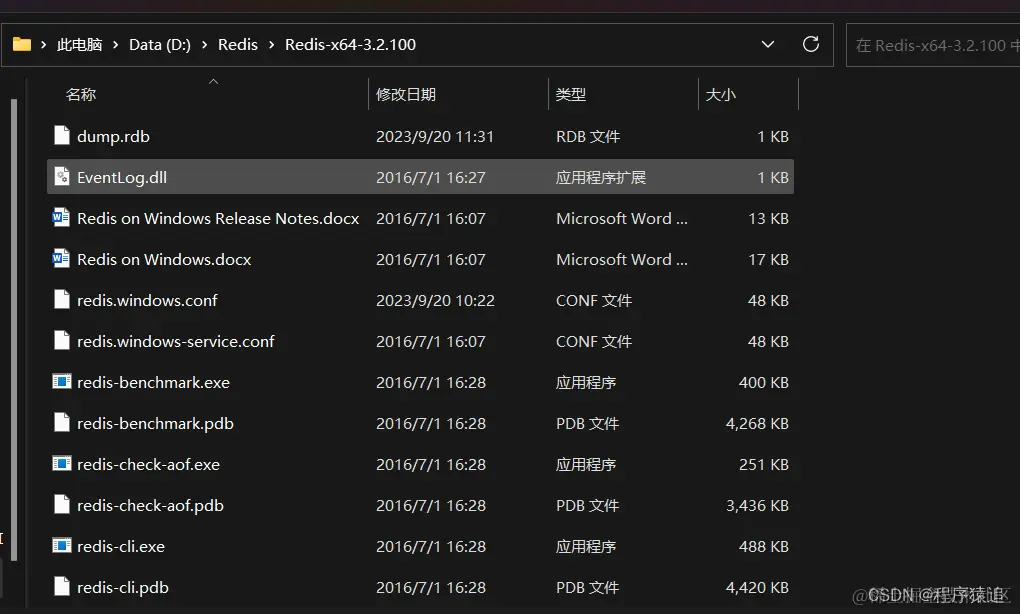Select redis-cli.pdb file name
The width and height of the screenshot is (1020, 614).
[123, 587]
